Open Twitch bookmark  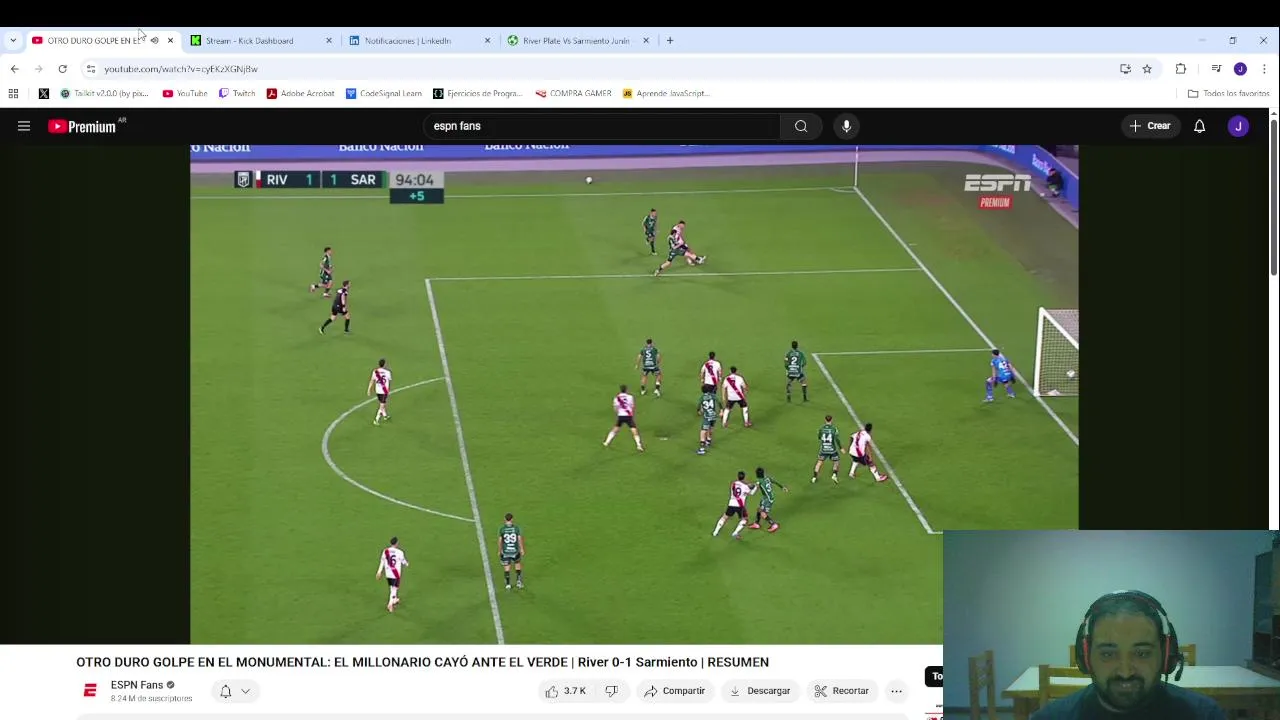[237, 93]
